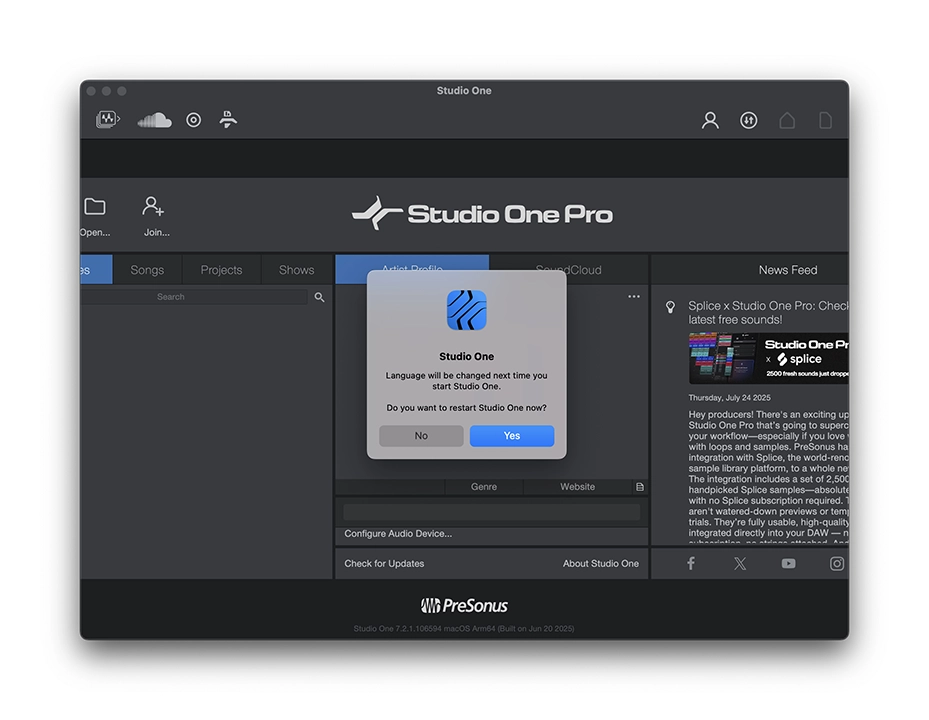The image size is (929, 720).
Task: Open the three-dots menu in artist panel
Action: tap(634, 297)
